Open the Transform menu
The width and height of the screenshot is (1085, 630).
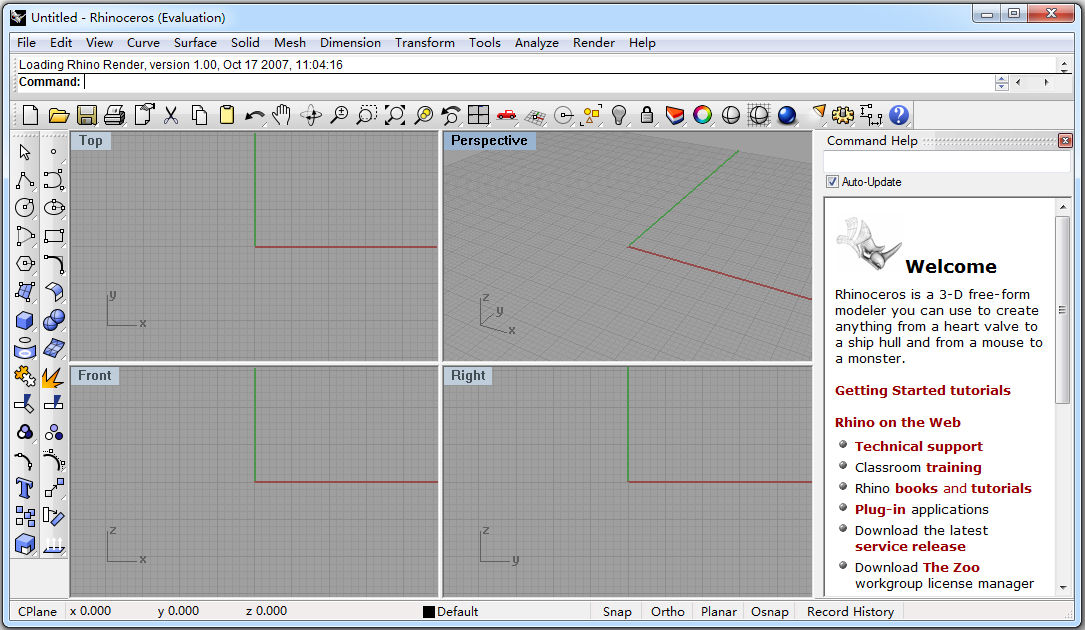coord(424,43)
